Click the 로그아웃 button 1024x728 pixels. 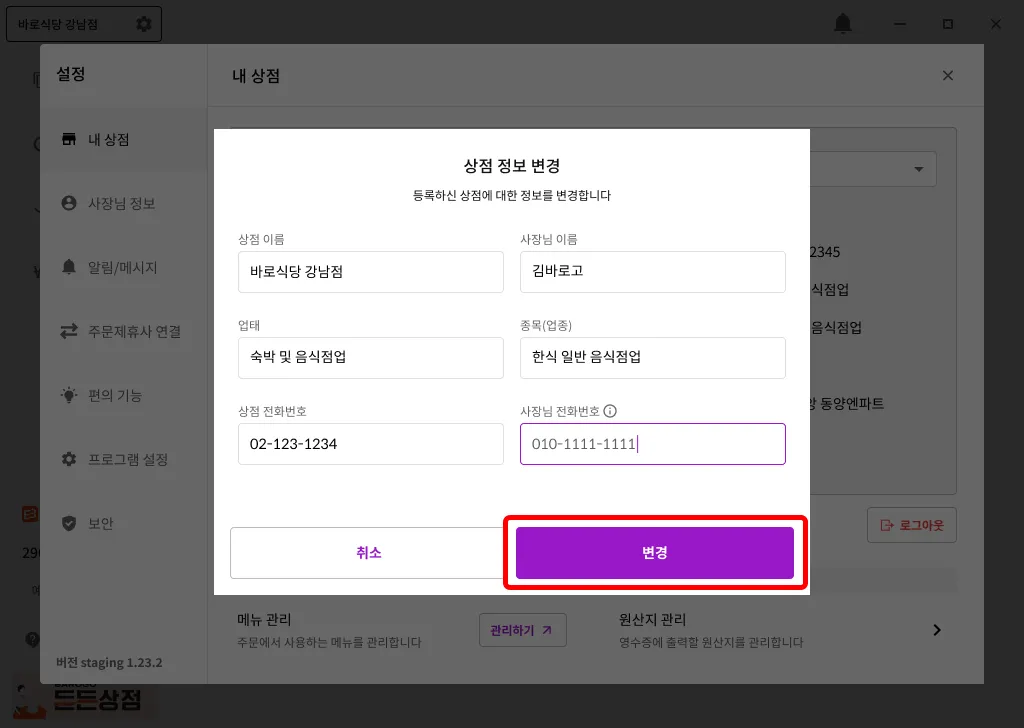pyautogui.click(x=912, y=525)
